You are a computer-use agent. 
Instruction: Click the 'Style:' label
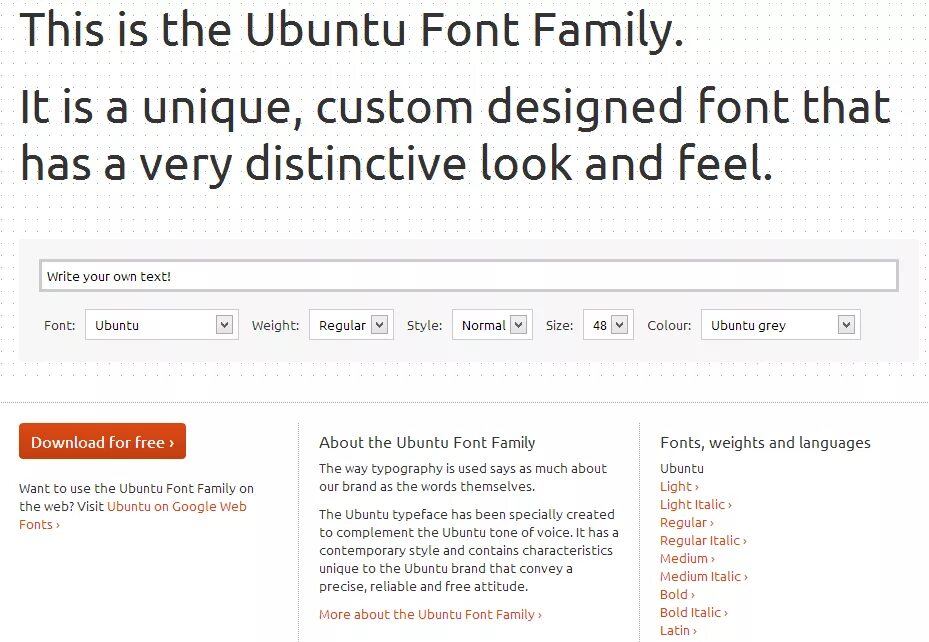(x=424, y=325)
